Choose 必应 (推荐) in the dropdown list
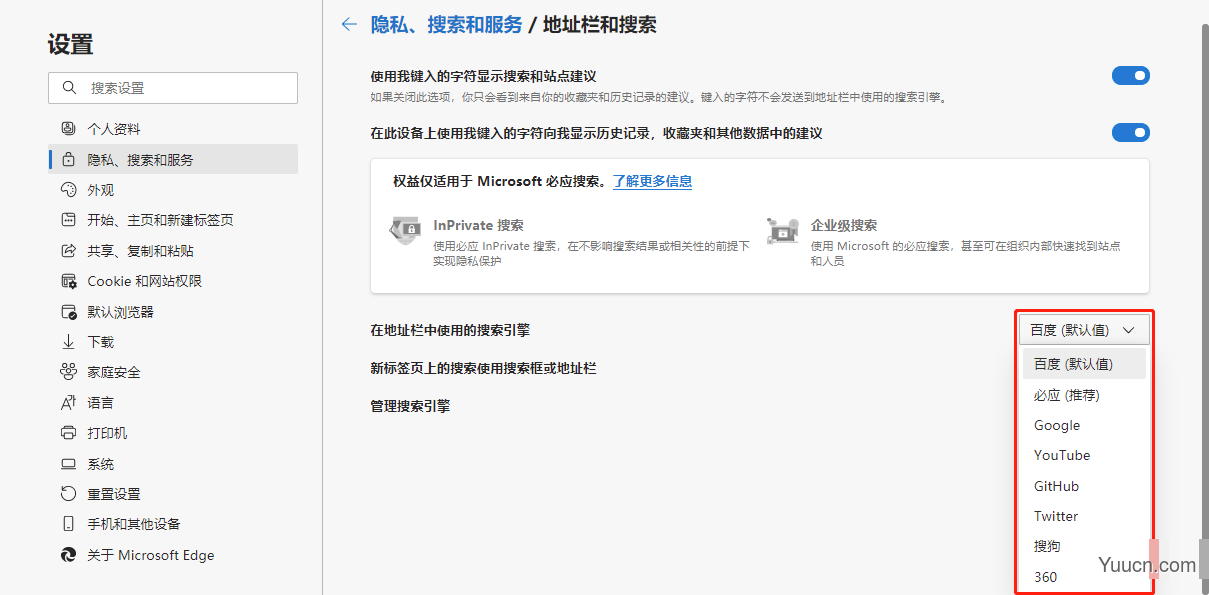The height and width of the screenshot is (595, 1209). pos(1084,395)
